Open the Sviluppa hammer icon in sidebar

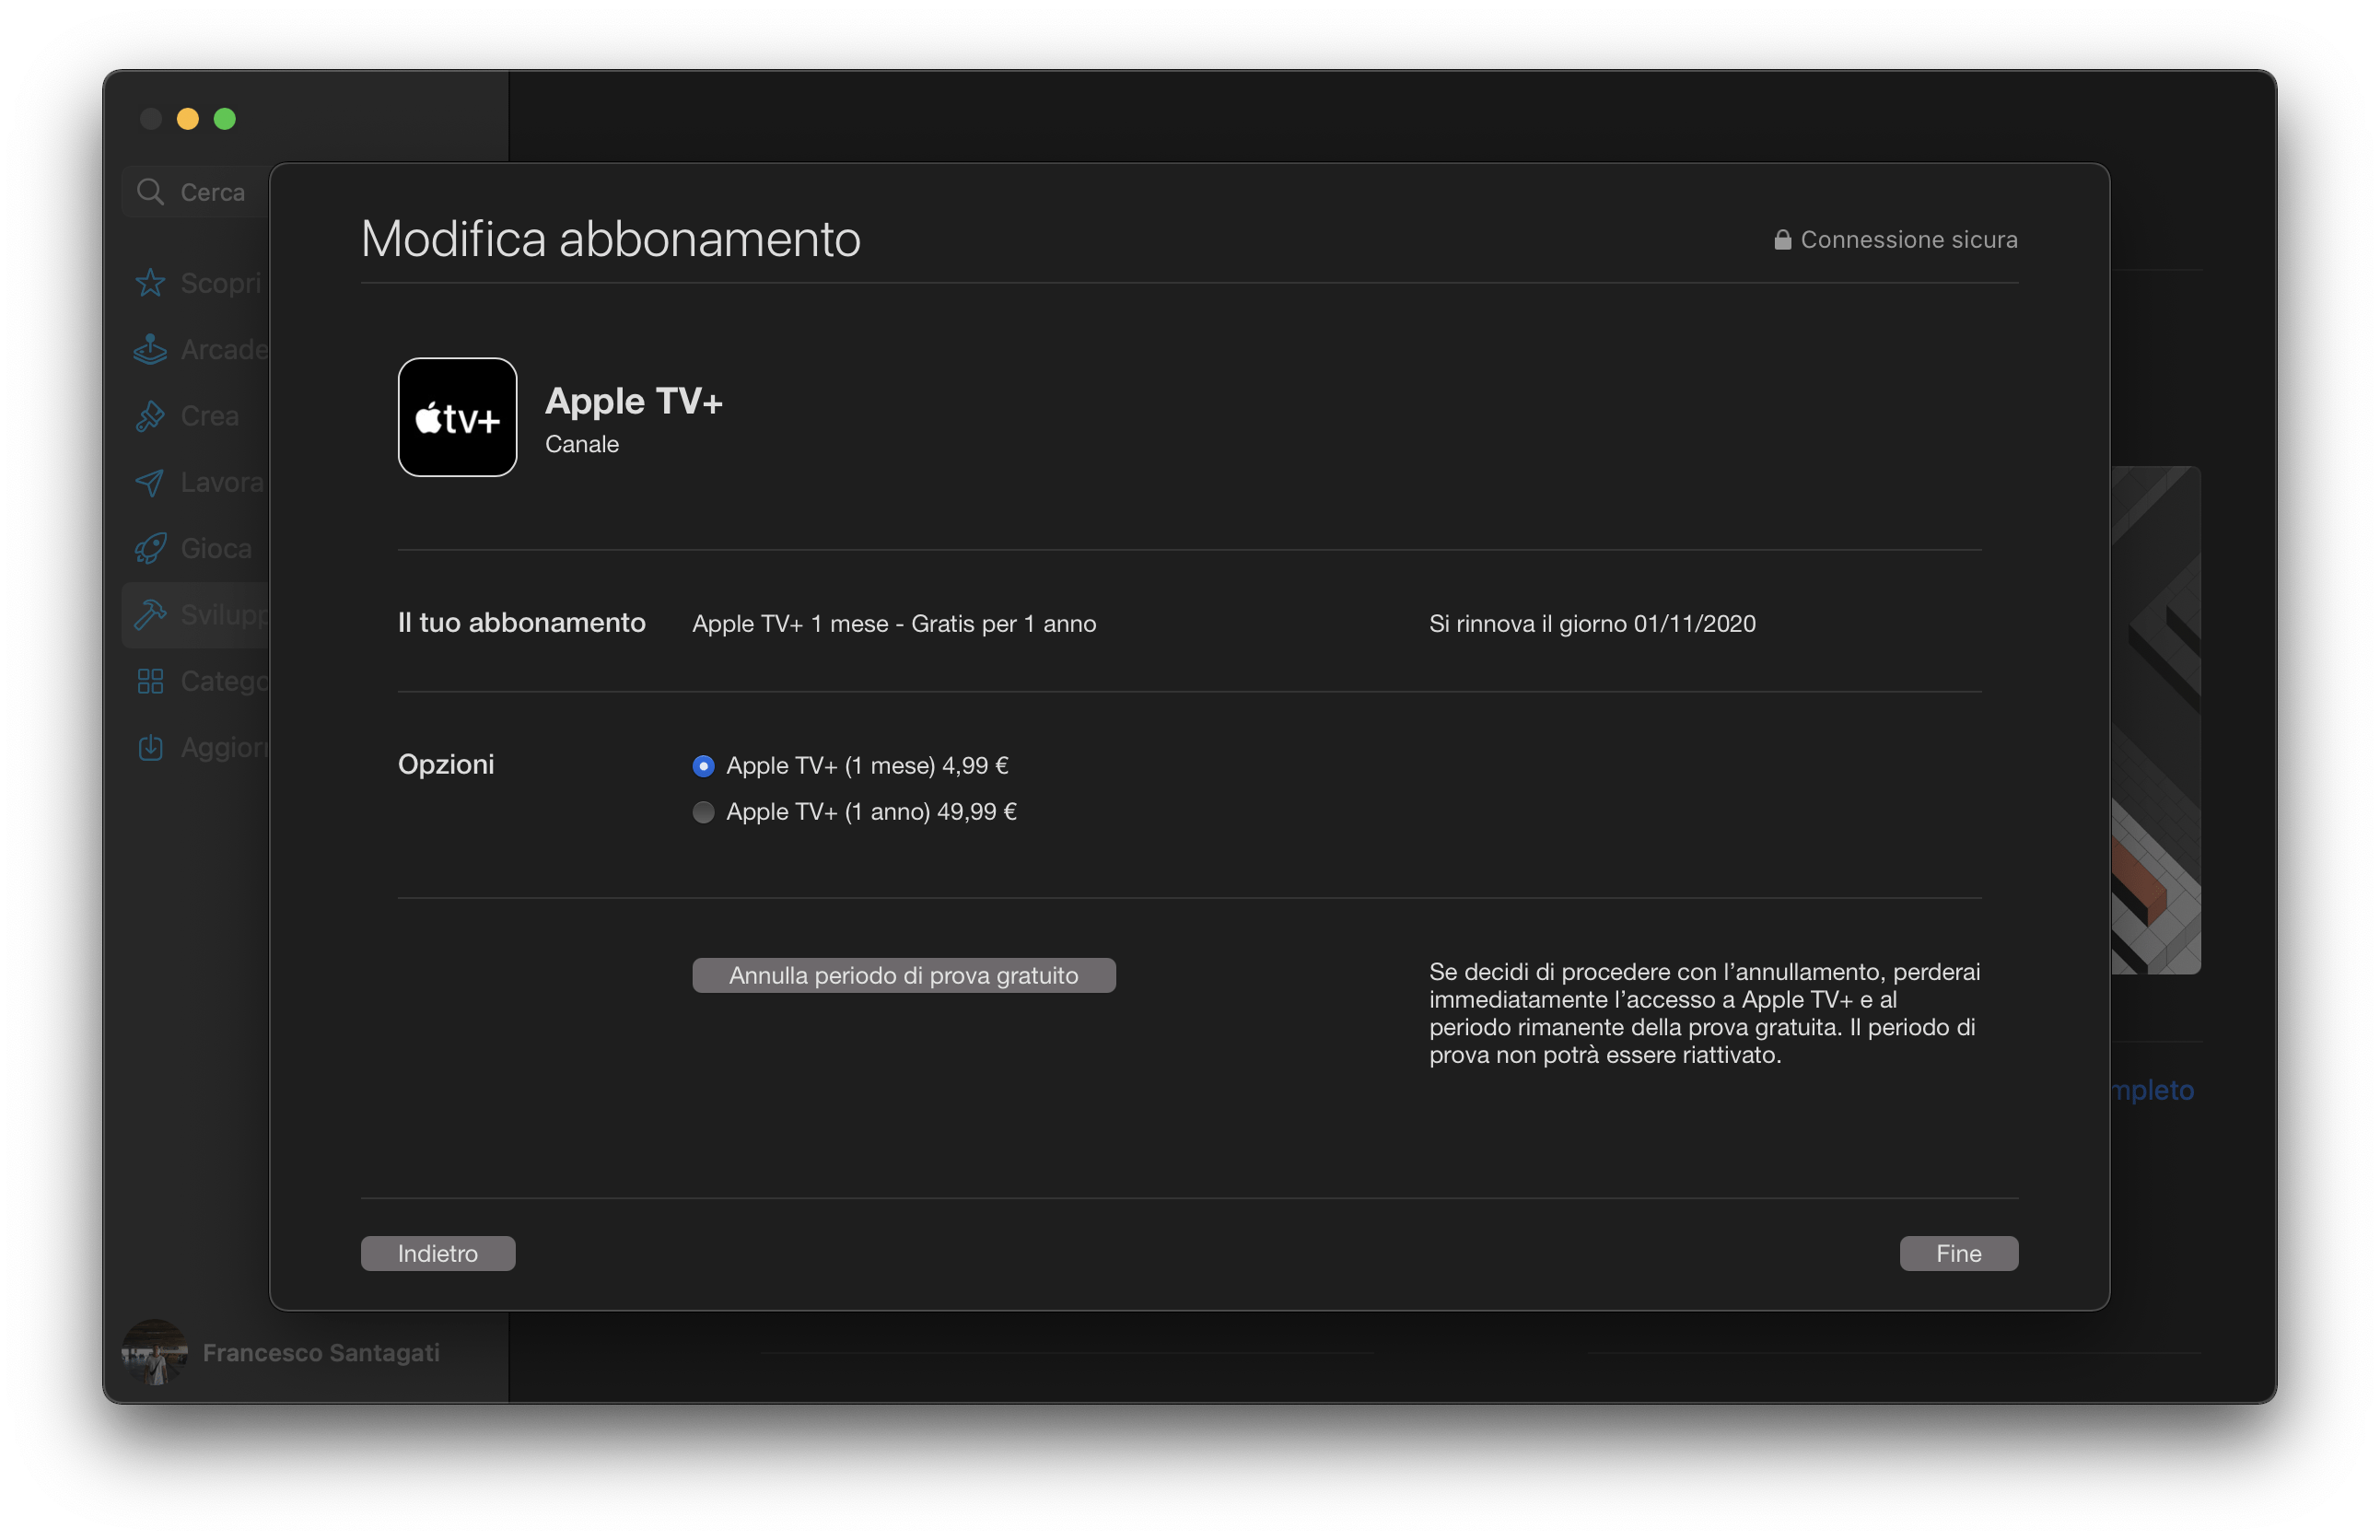[150, 615]
